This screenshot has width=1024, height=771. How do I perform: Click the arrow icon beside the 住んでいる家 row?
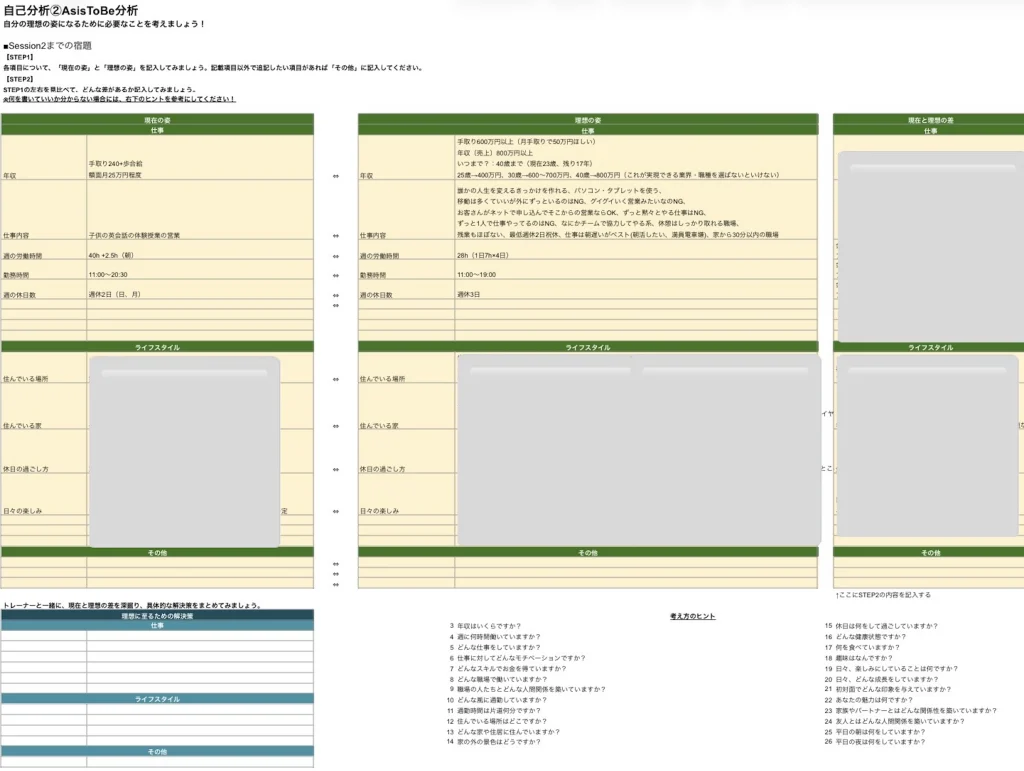[x=336, y=426]
